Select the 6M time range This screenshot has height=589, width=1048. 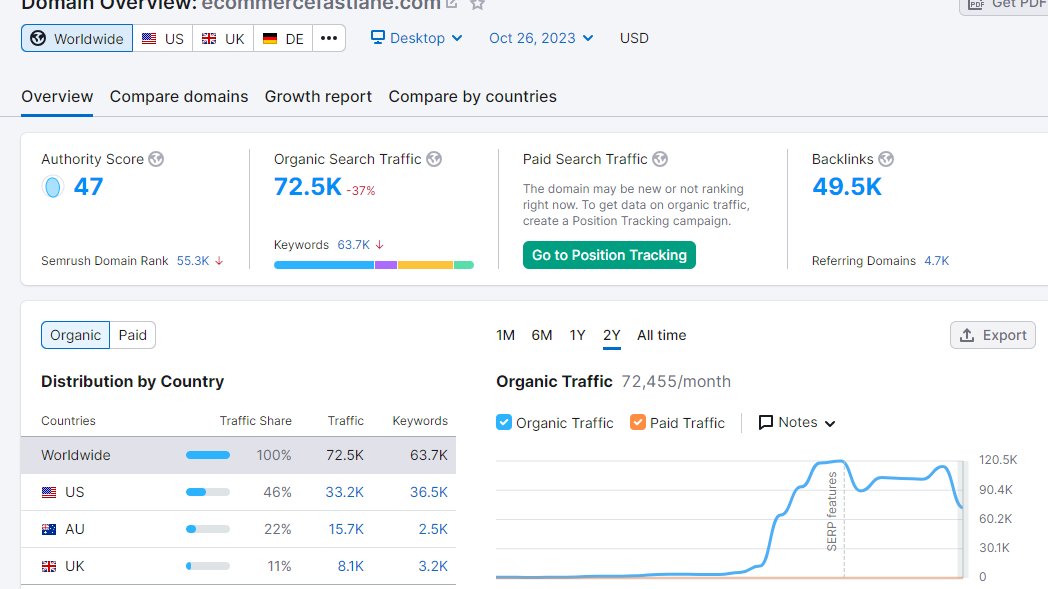[x=541, y=335]
